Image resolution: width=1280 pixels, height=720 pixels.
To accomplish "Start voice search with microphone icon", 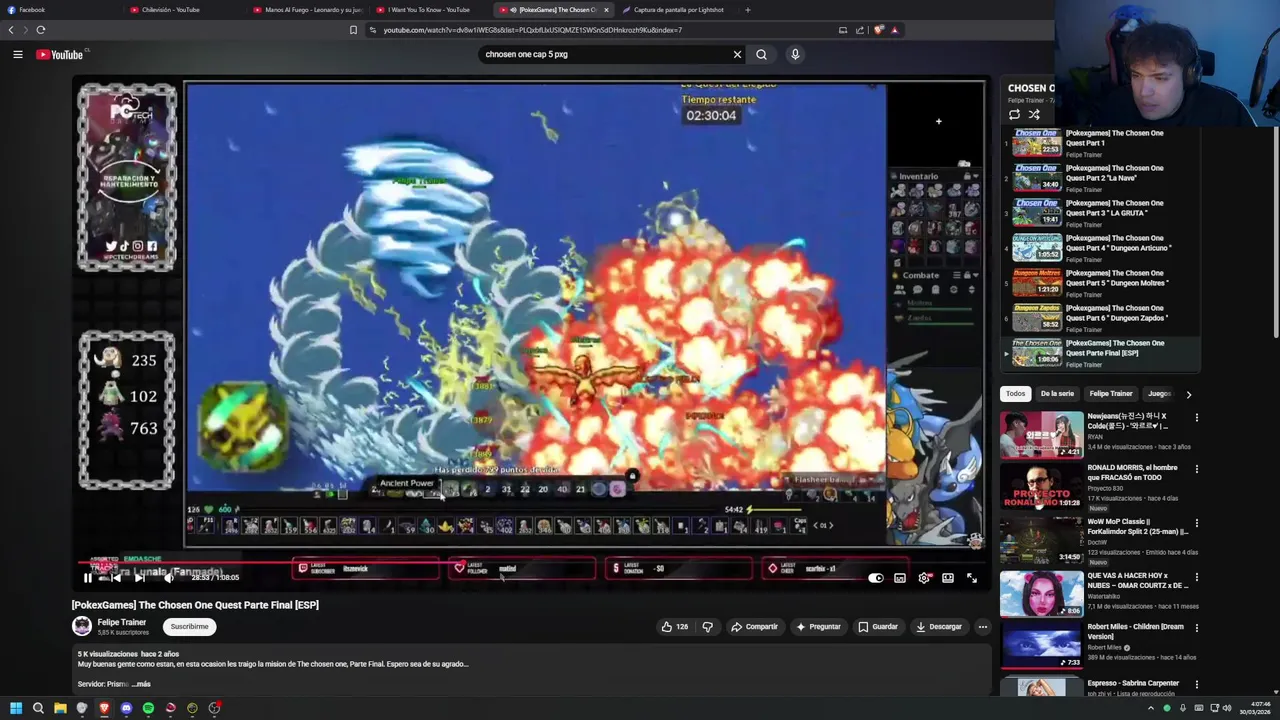I will [795, 54].
